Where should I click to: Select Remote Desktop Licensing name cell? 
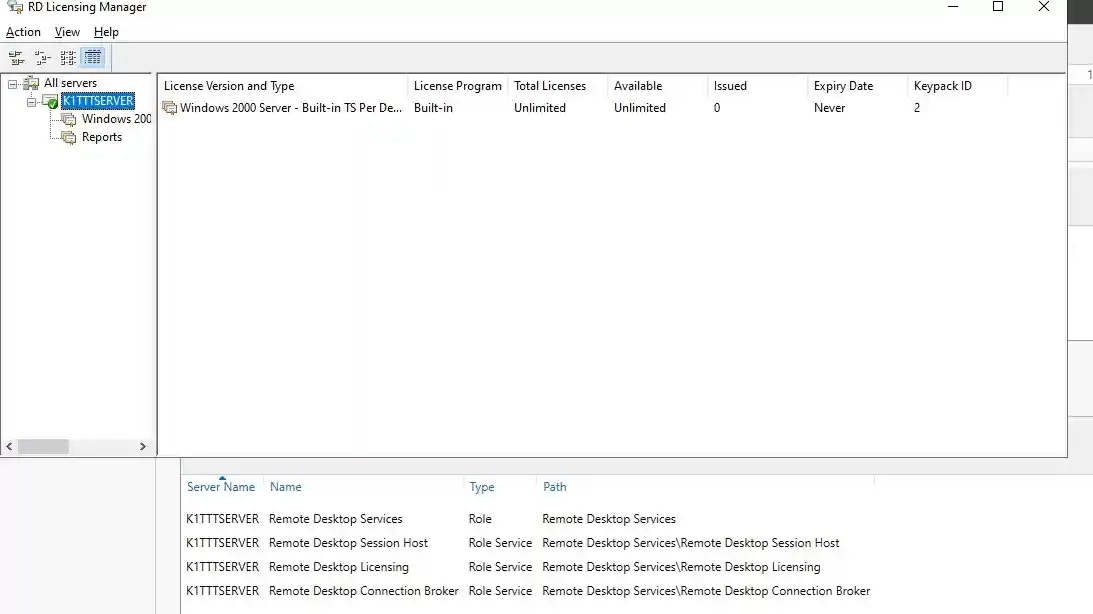339,567
